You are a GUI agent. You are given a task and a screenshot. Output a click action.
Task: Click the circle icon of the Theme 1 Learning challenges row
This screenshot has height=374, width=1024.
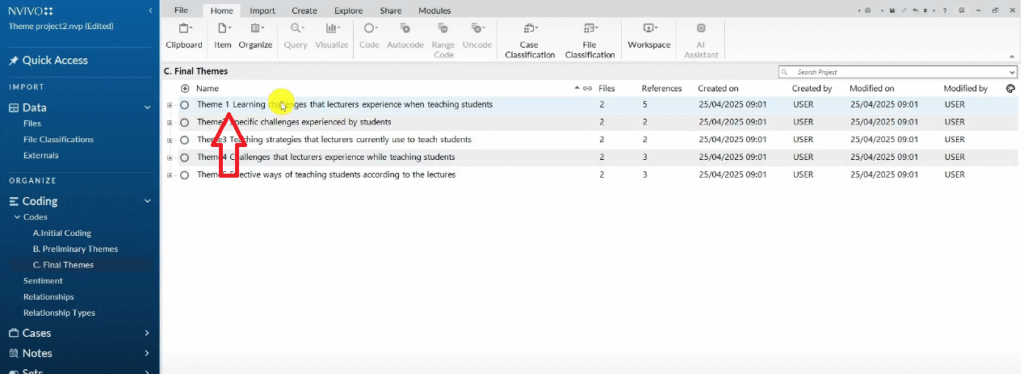[185, 104]
